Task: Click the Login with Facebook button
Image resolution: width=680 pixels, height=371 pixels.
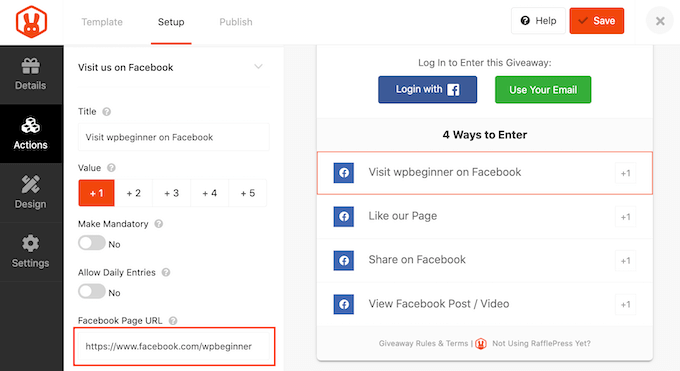Action: pos(427,89)
